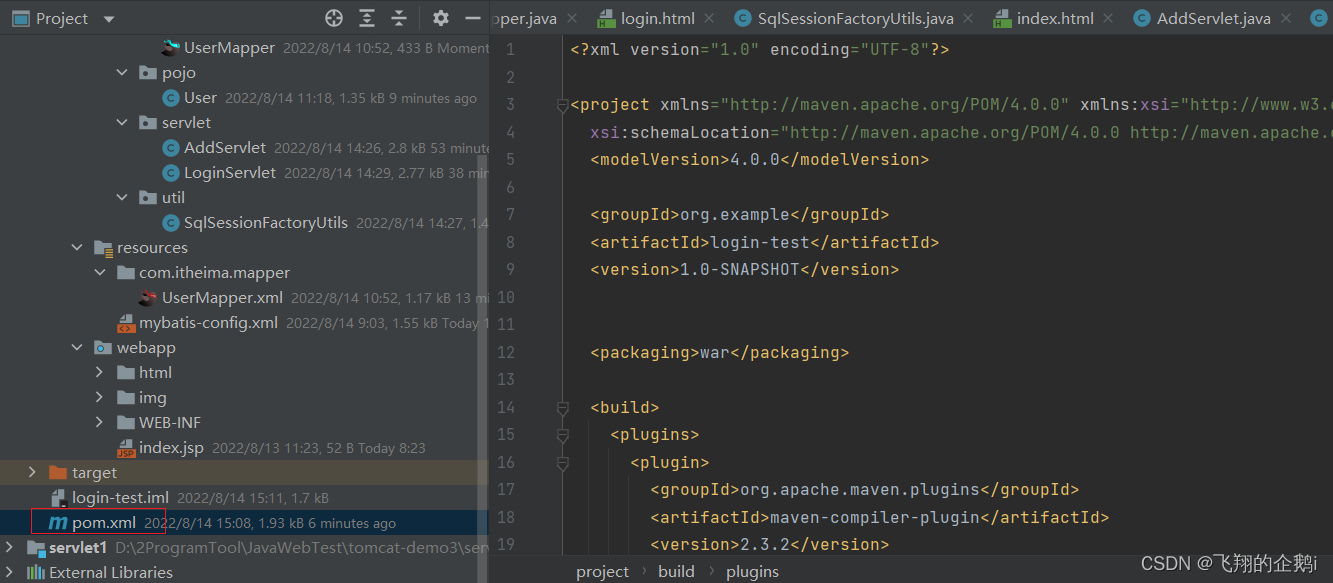Screen dimensions: 1333x583
Task: Toggle code folding at line 16 plugin tag
Action: point(563,462)
